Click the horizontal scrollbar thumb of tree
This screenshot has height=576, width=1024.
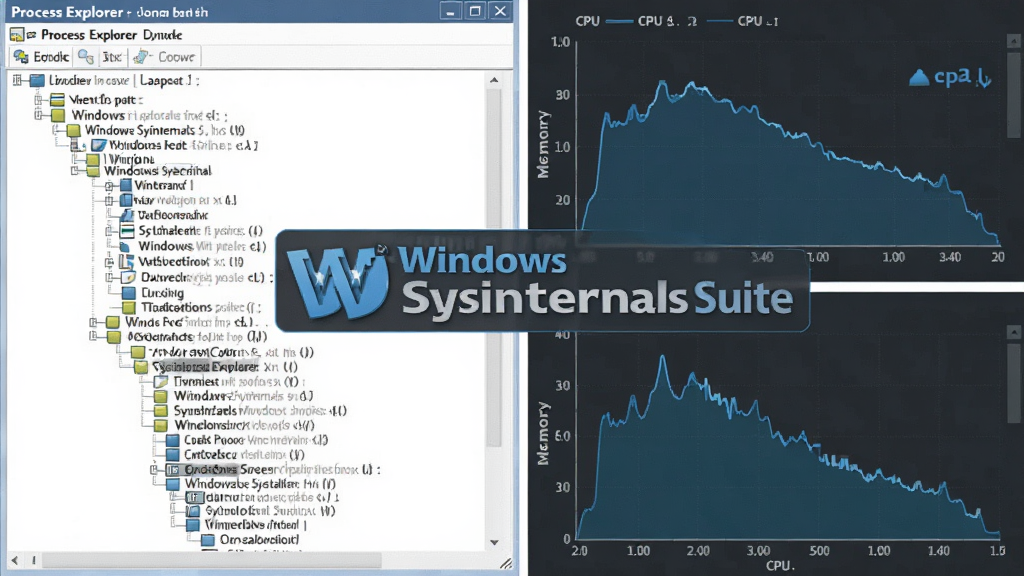211,560
